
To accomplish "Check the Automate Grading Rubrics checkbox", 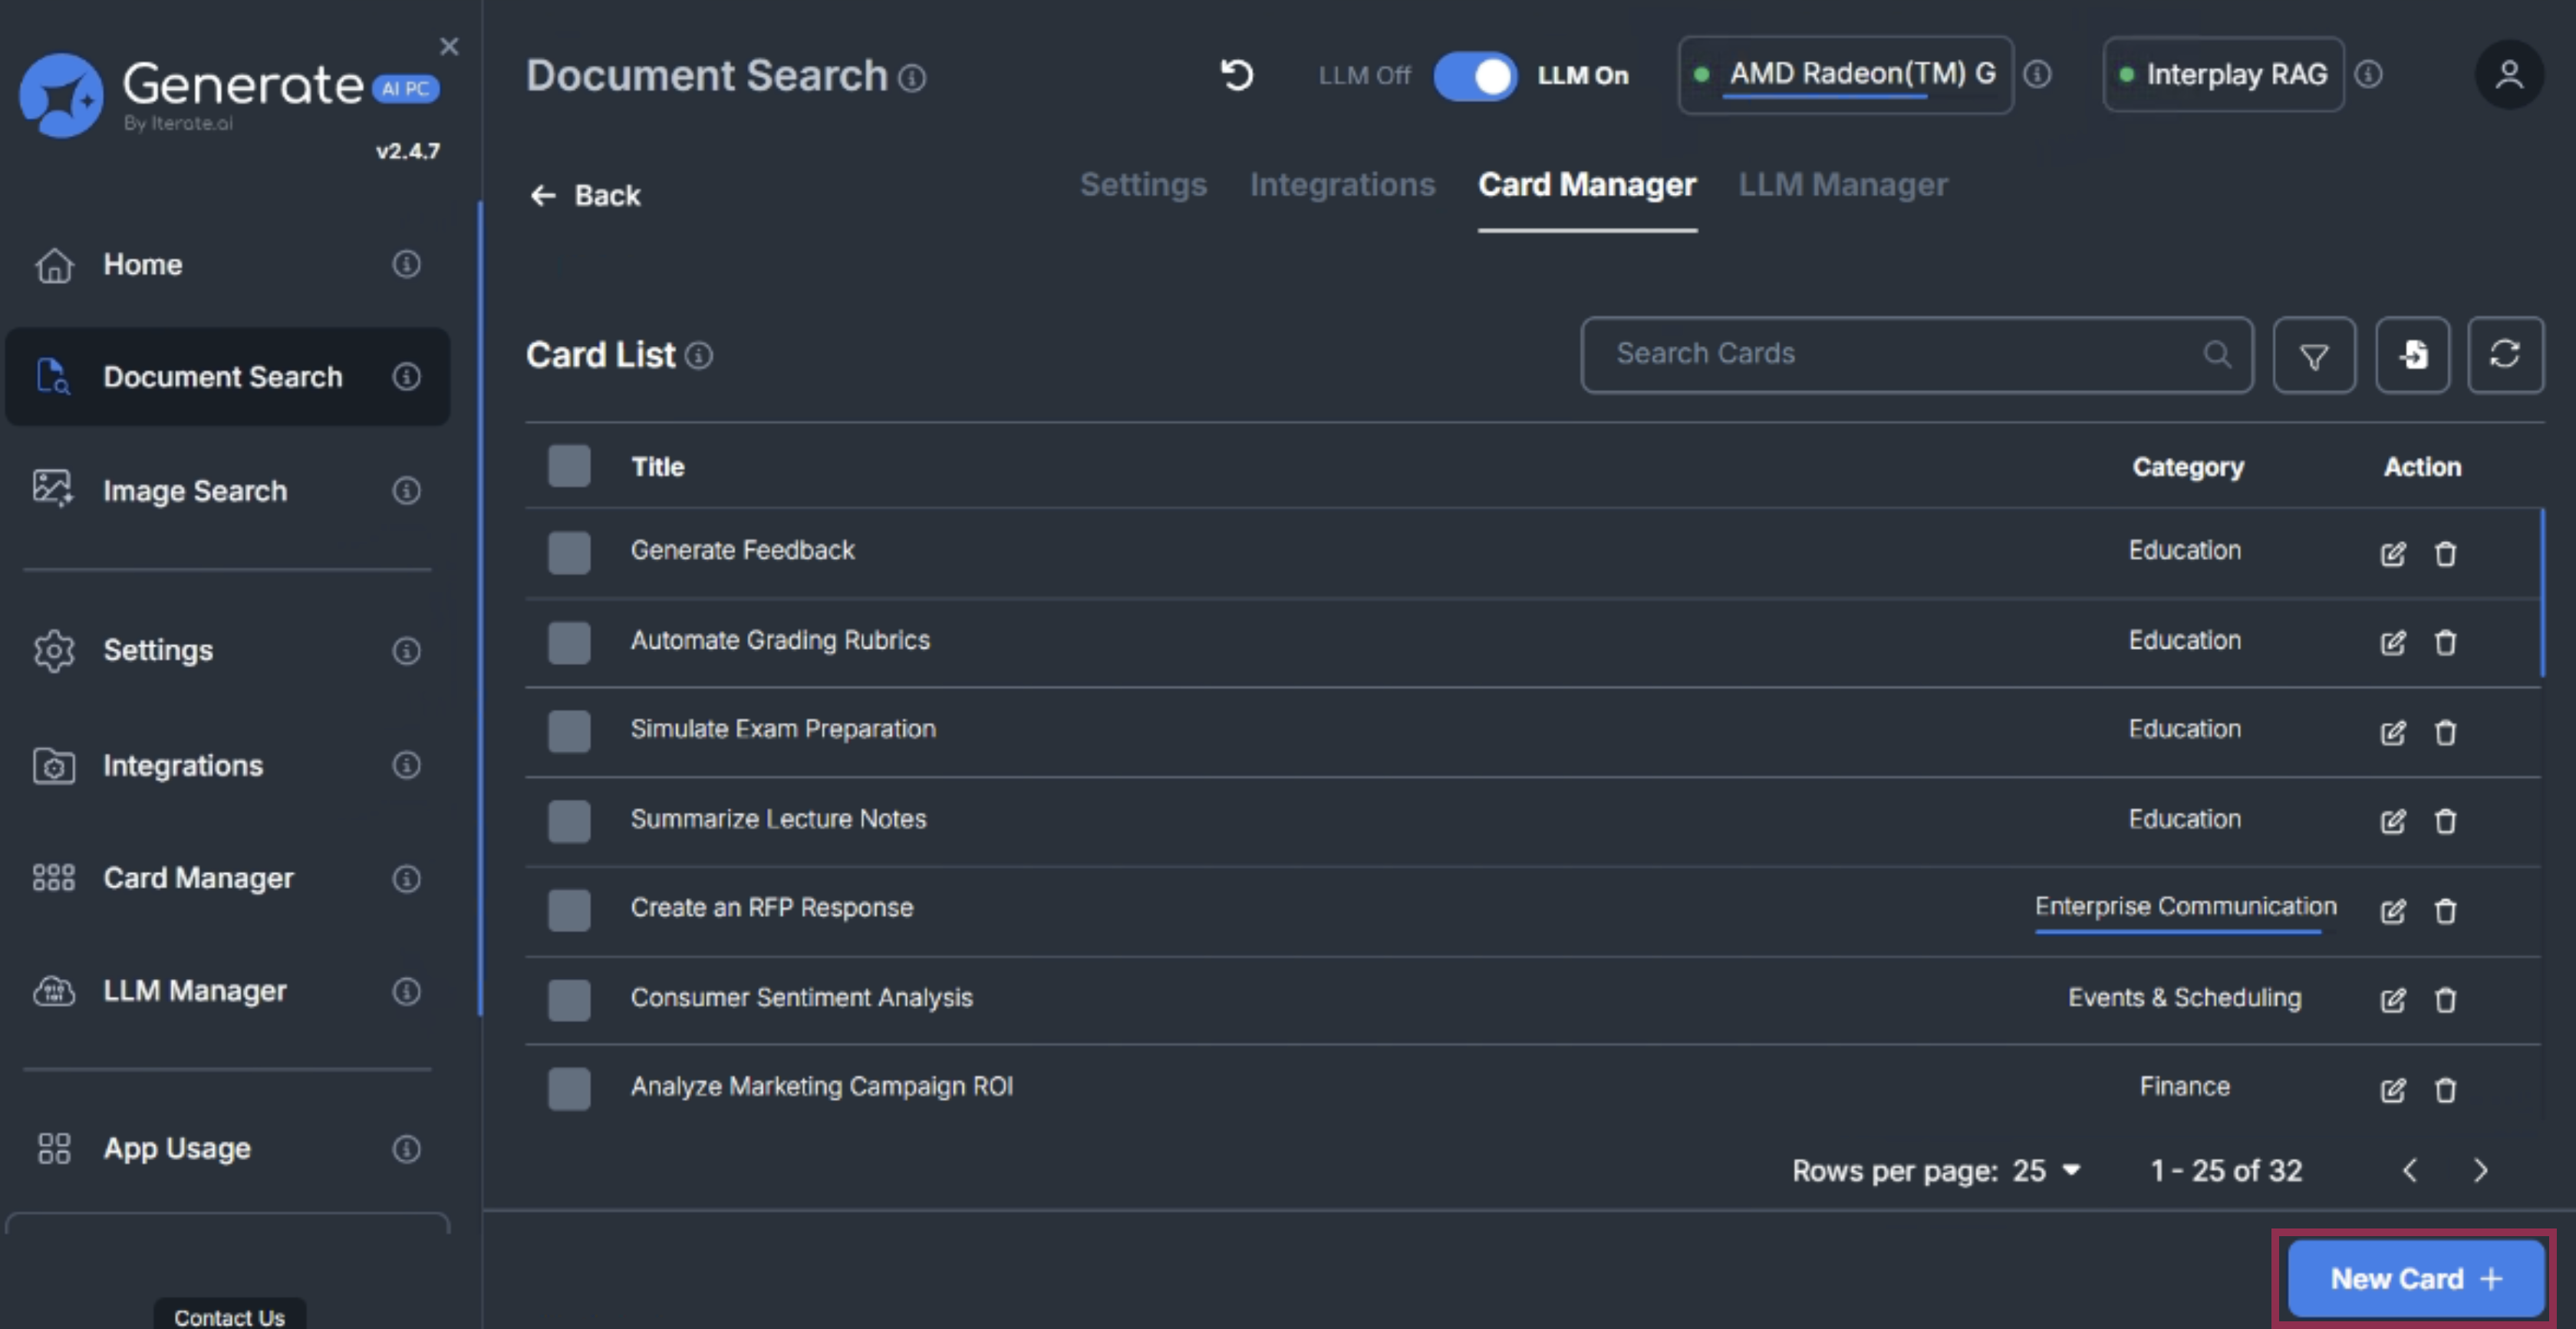I will point(569,642).
